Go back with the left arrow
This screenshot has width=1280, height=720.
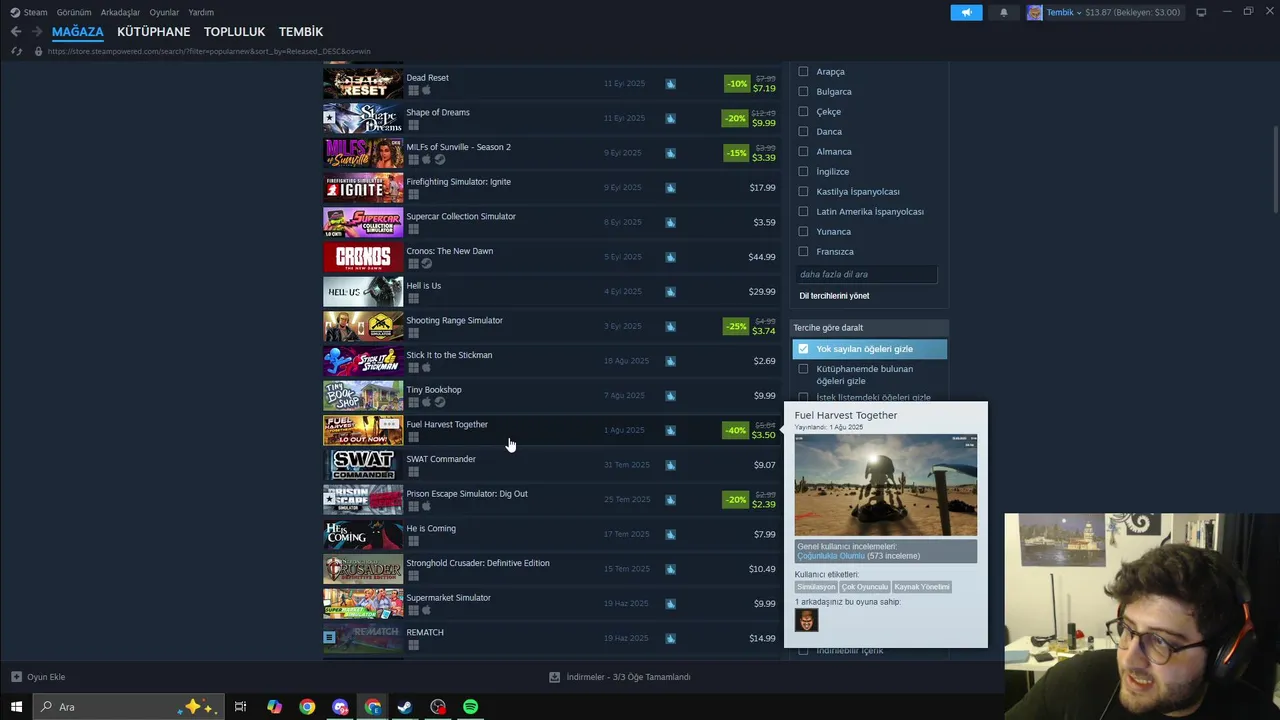[x=16, y=32]
